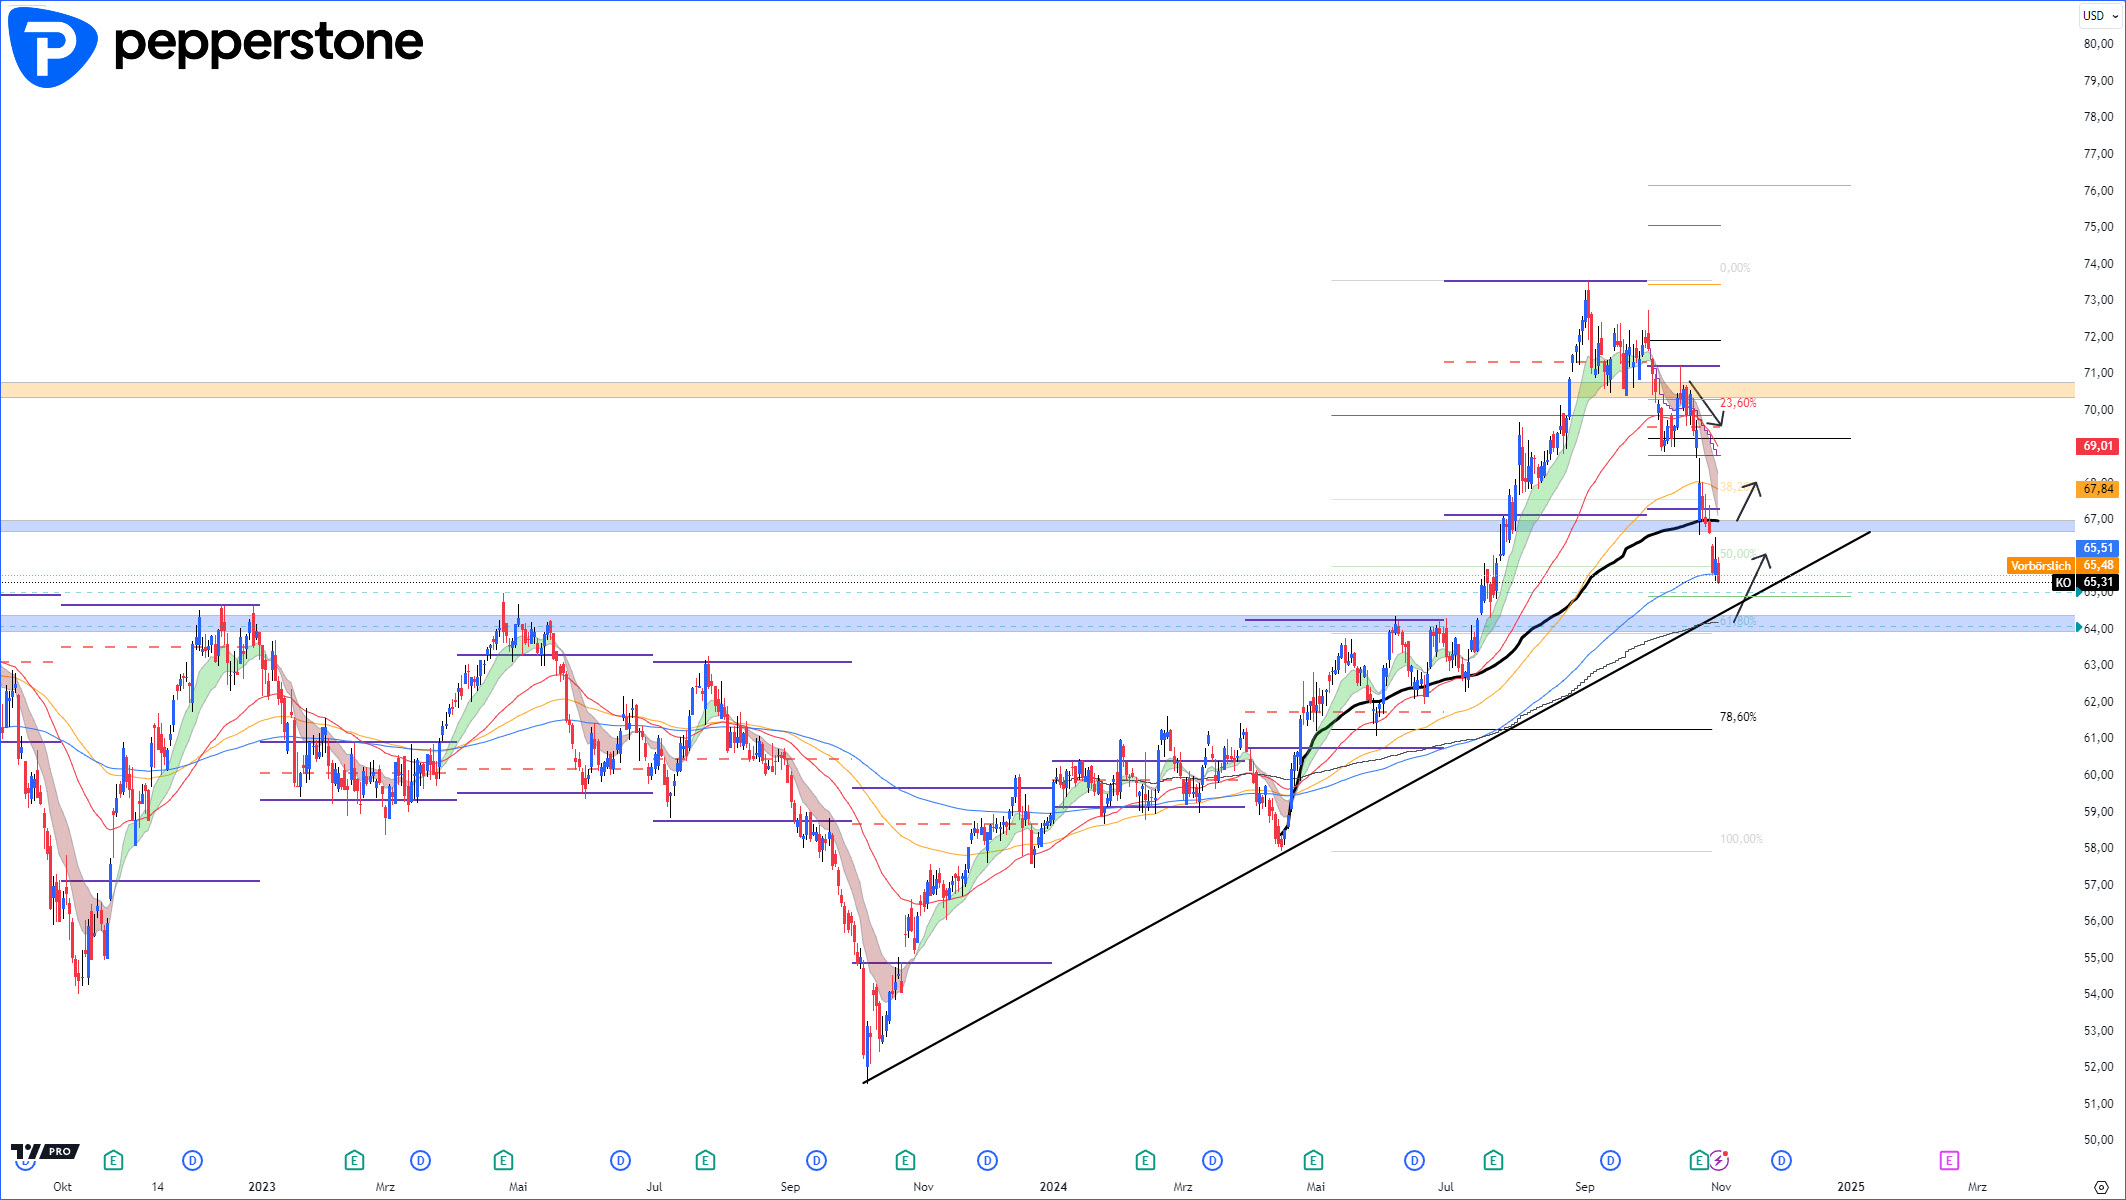Viewport: 2126px width, 1200px height.
Task: Click the Vorbörslich pre-market label
Action: click(2040, 566)
